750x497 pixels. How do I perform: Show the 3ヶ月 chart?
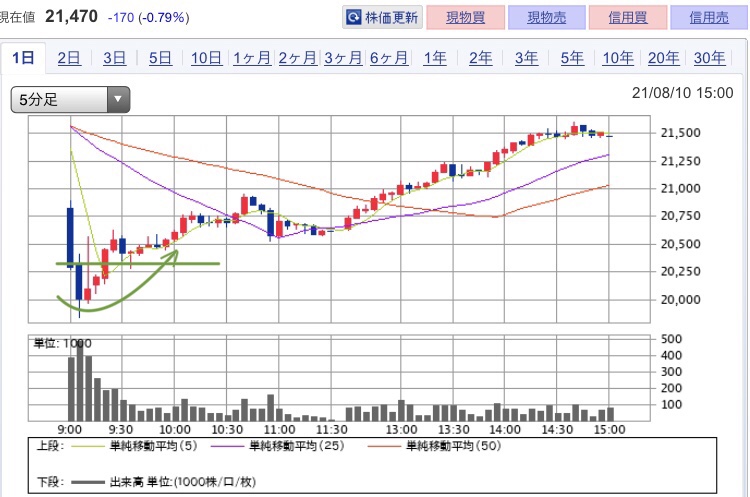tap(343, 58)
